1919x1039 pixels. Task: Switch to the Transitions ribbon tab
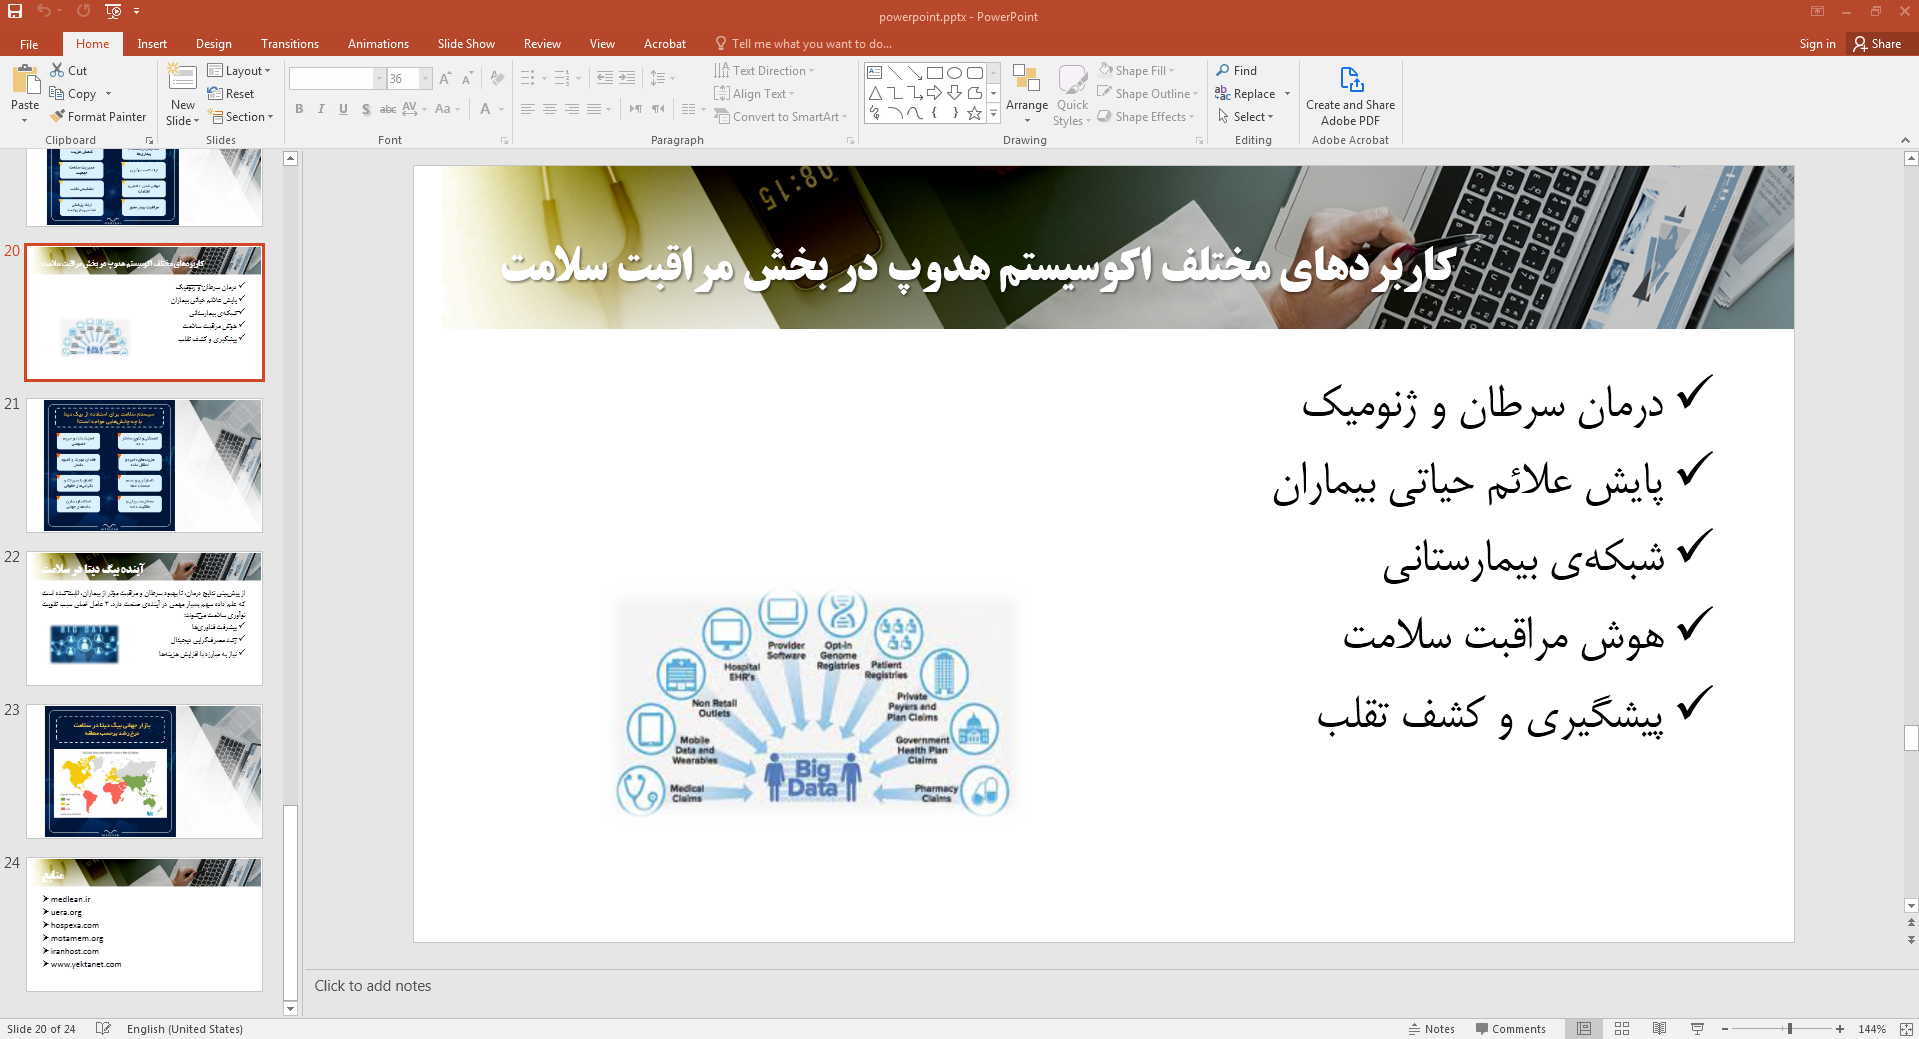coord(290,43)
